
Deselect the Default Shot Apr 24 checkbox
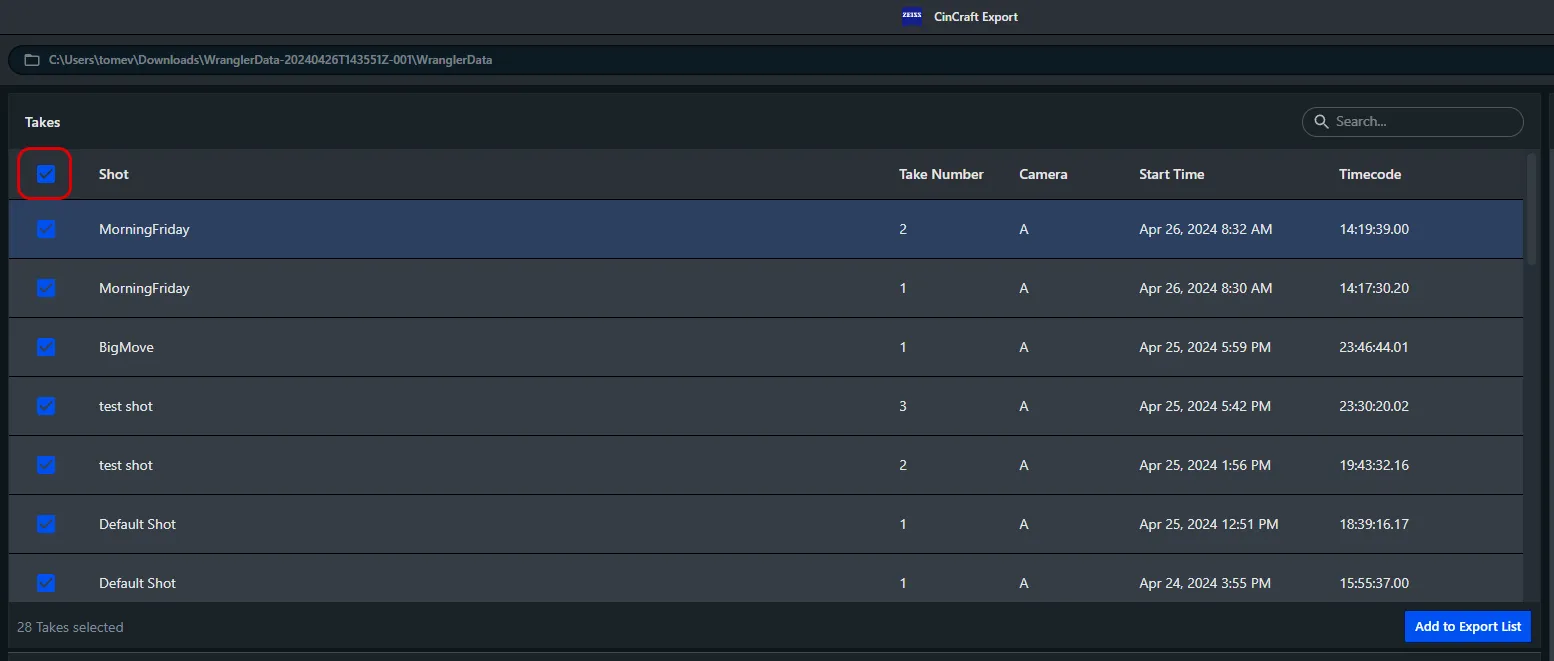click(x=46, y=583)
